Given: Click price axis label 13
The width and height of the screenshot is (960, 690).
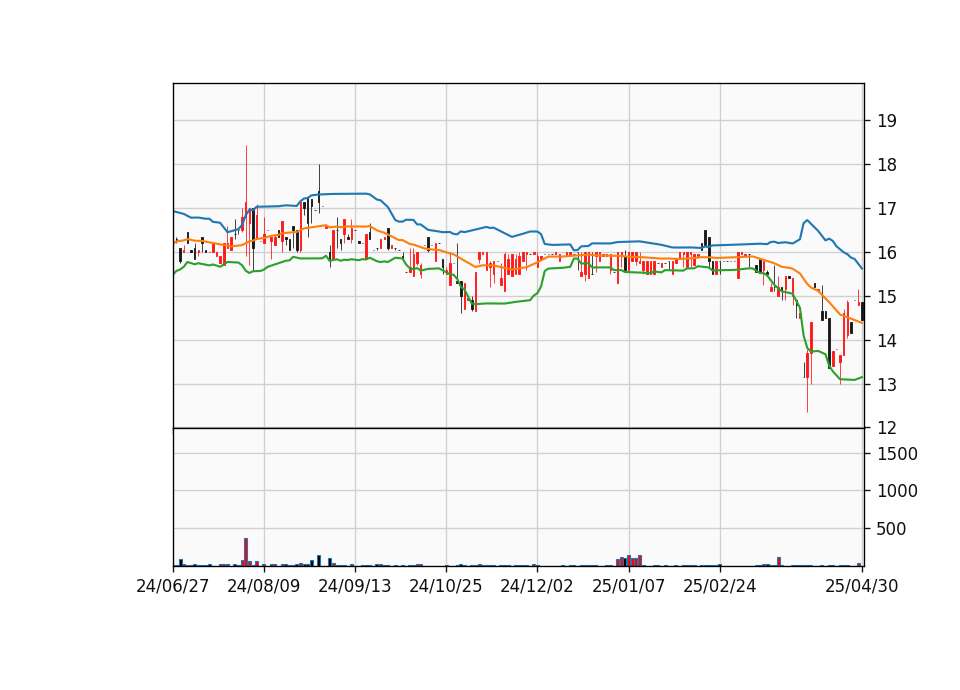Looking at the screenshot, I should coord(887,384).
